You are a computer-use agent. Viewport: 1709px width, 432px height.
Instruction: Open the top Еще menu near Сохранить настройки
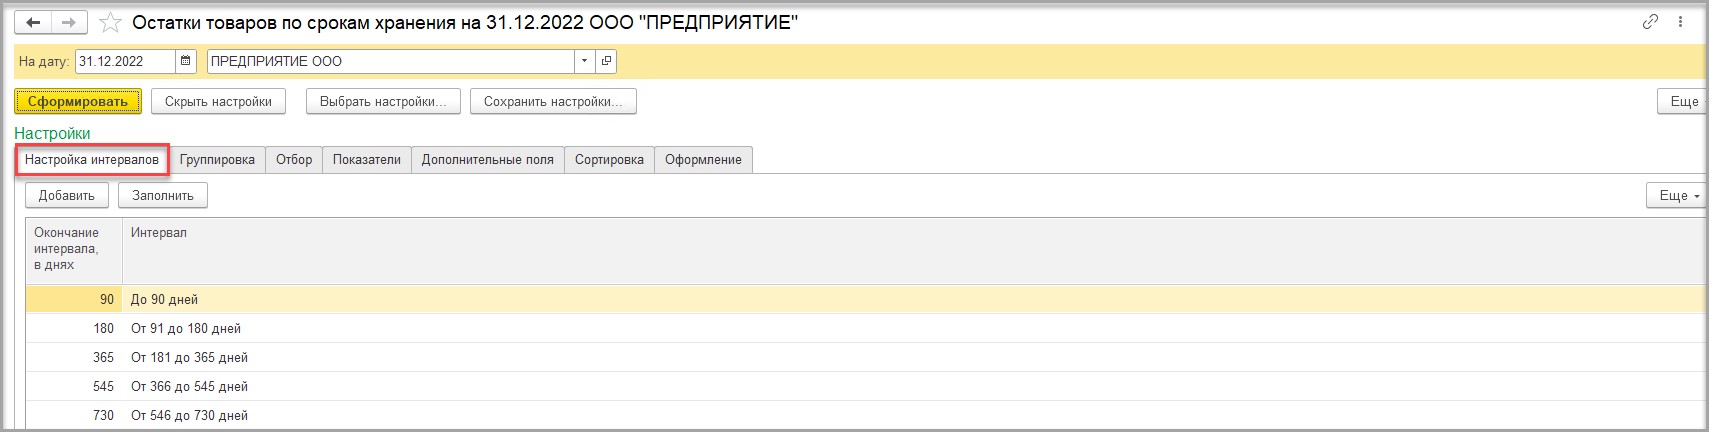point(1683,101)
